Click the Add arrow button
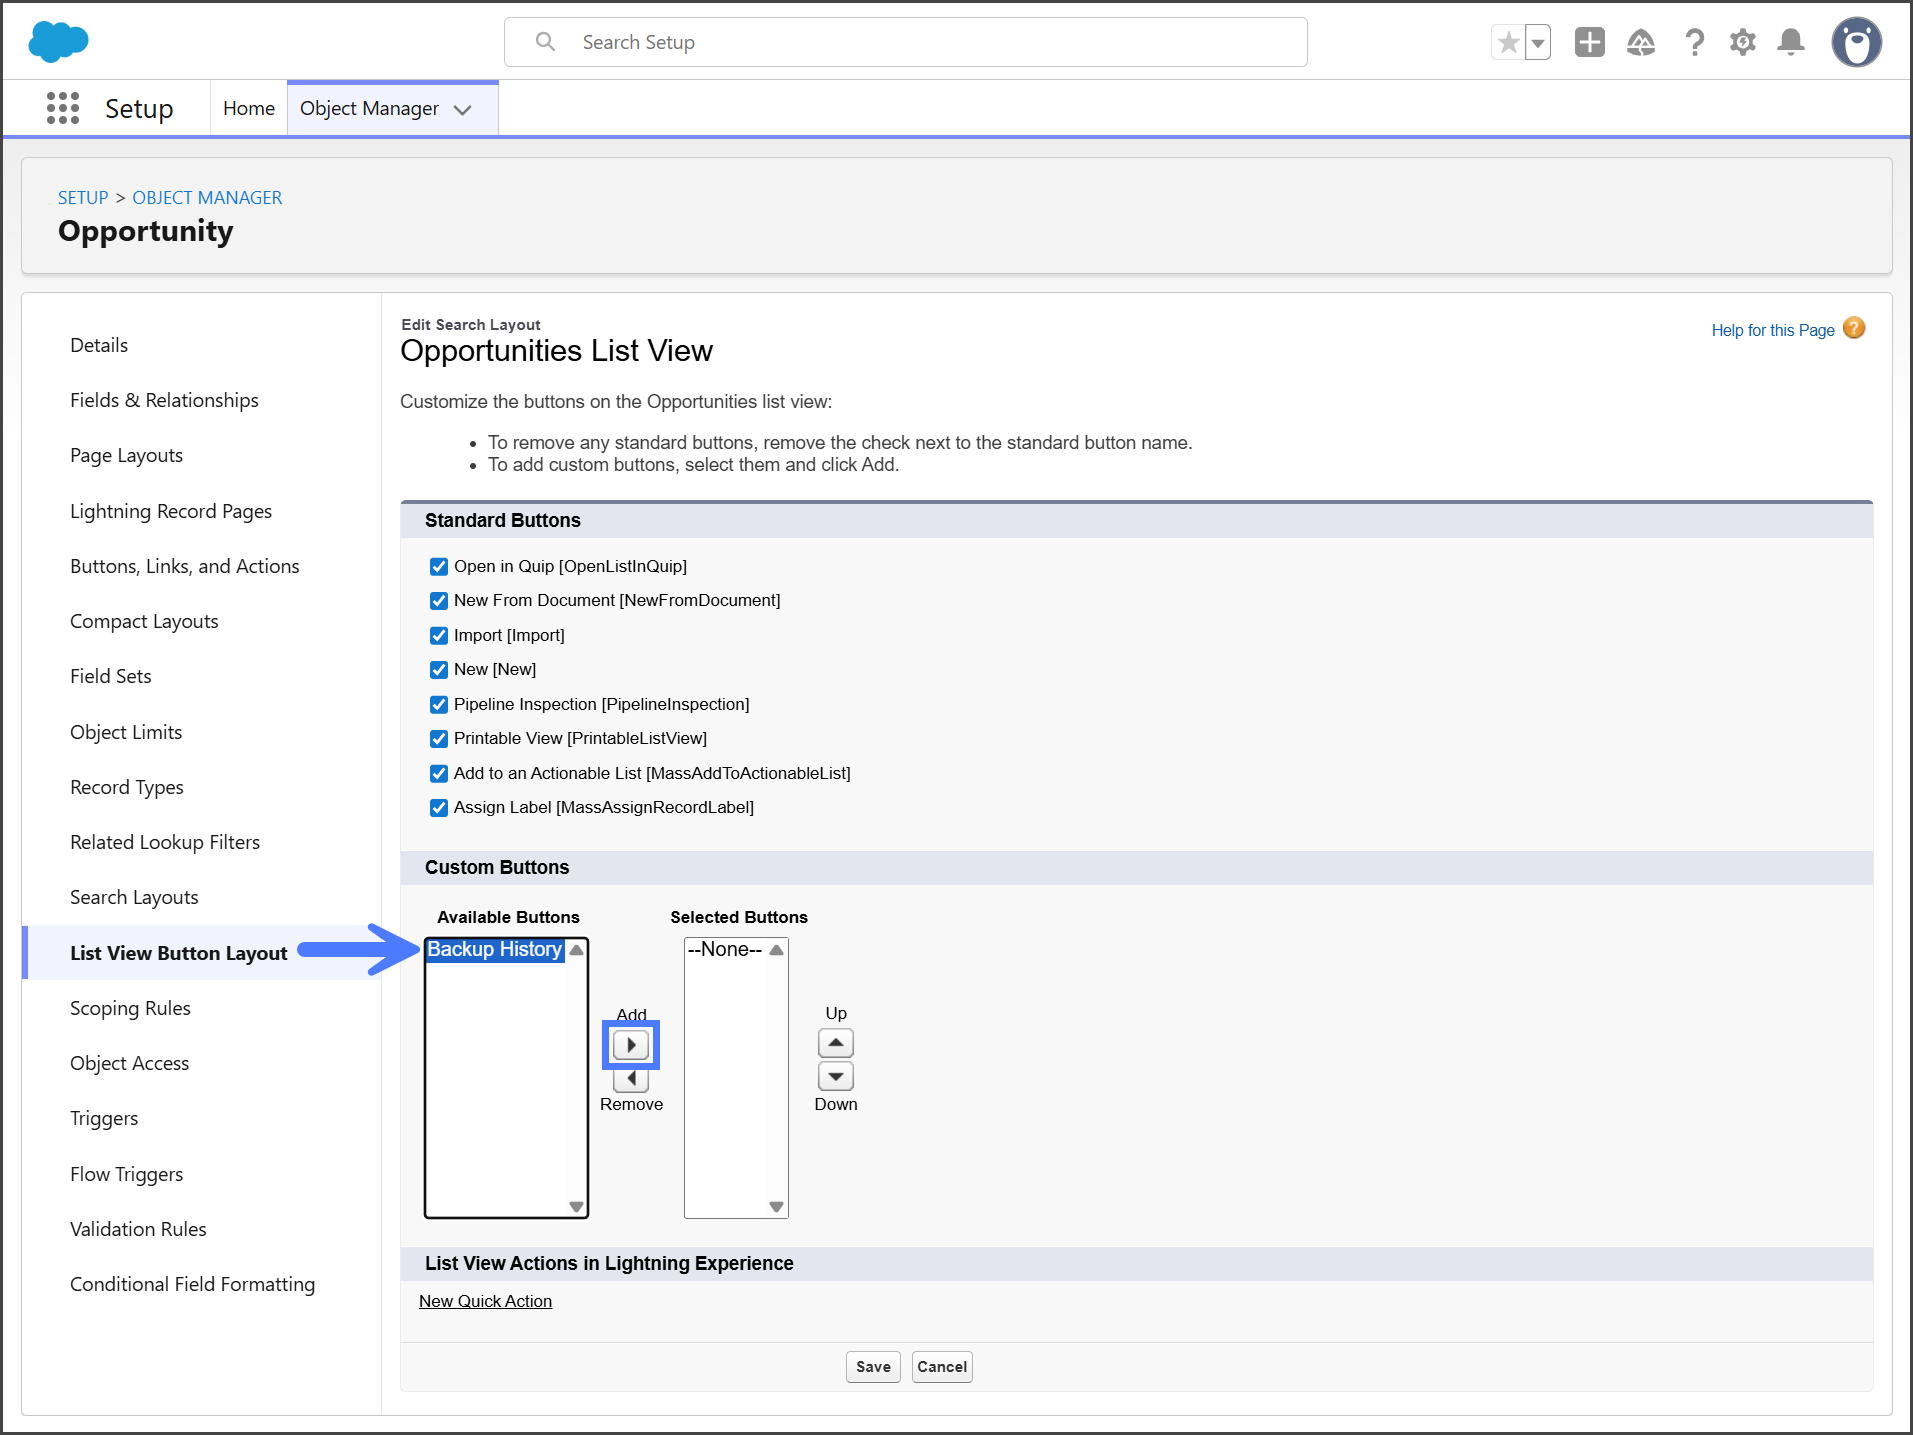 [631, 1045]
